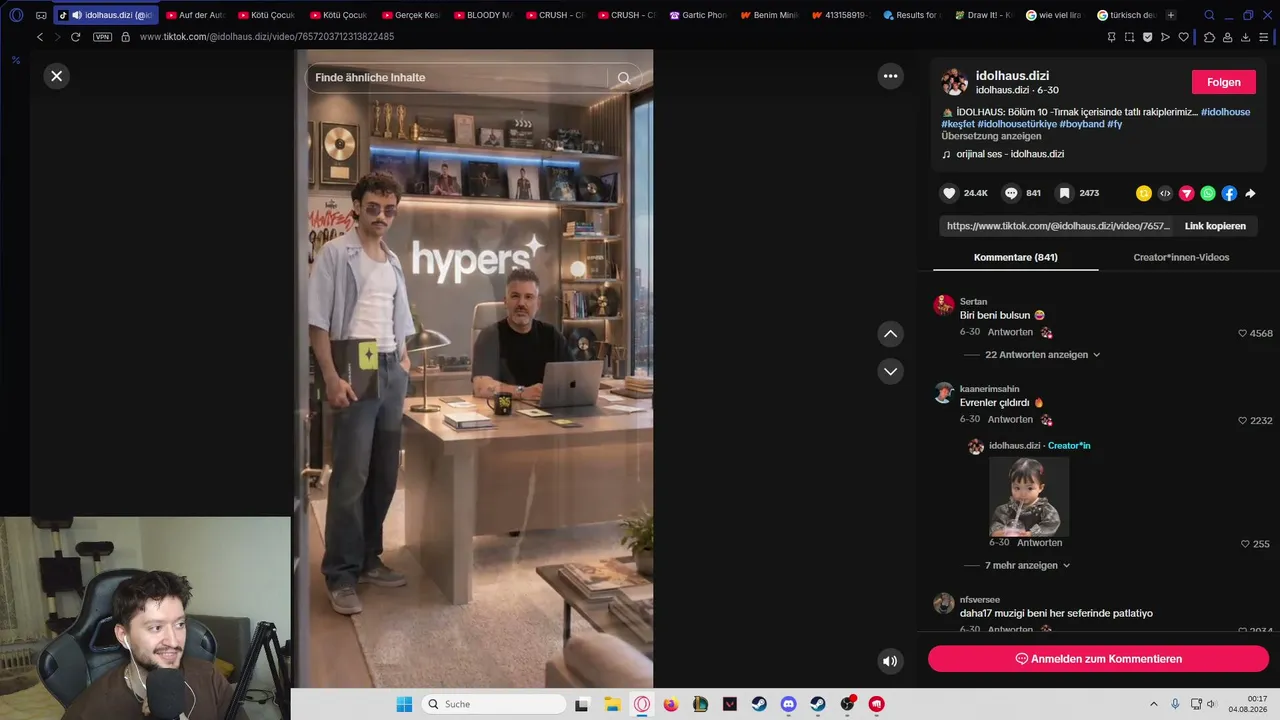Reply to Sertan's comment via Antworten

(1010, 332)
